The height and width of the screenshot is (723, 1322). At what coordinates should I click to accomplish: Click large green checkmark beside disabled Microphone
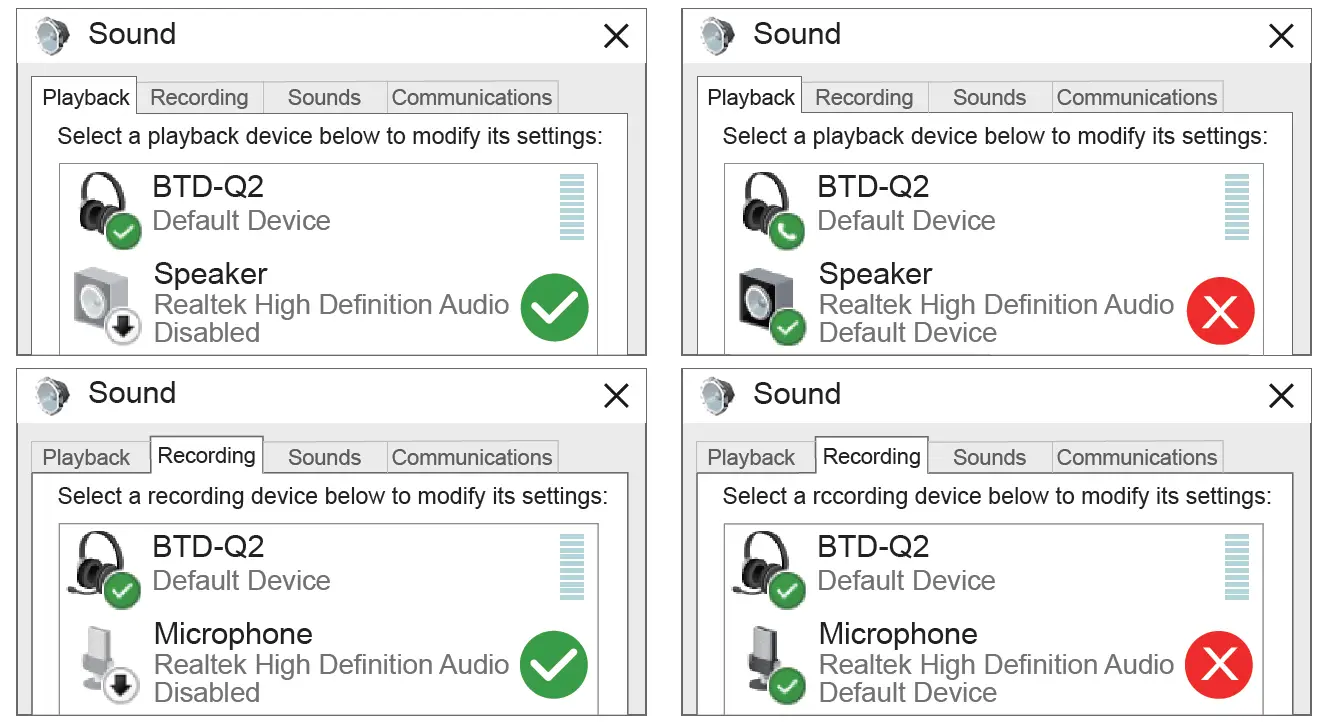[x=555, y=666]
